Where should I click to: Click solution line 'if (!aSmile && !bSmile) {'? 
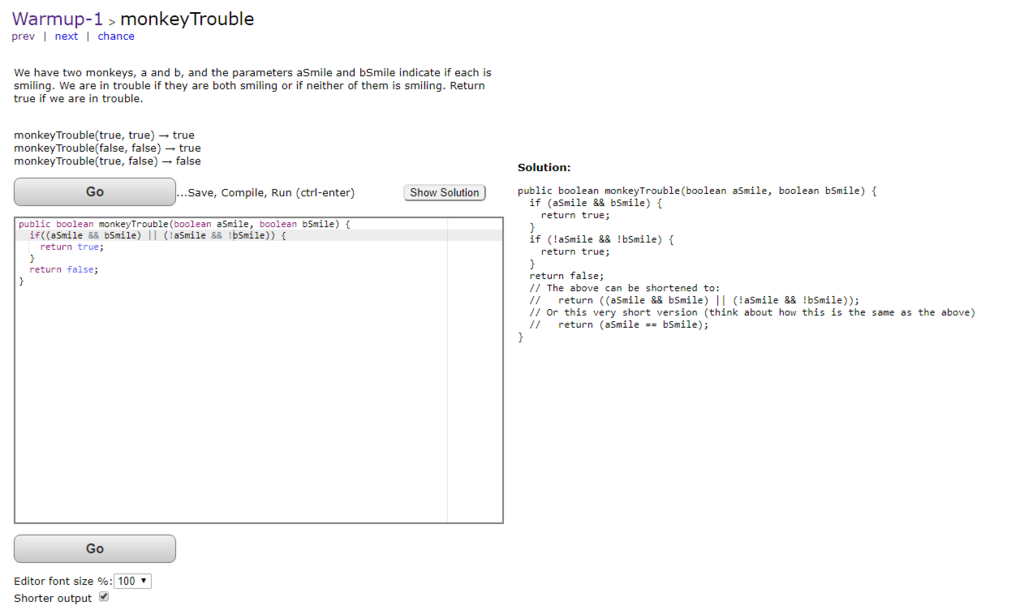601,240
